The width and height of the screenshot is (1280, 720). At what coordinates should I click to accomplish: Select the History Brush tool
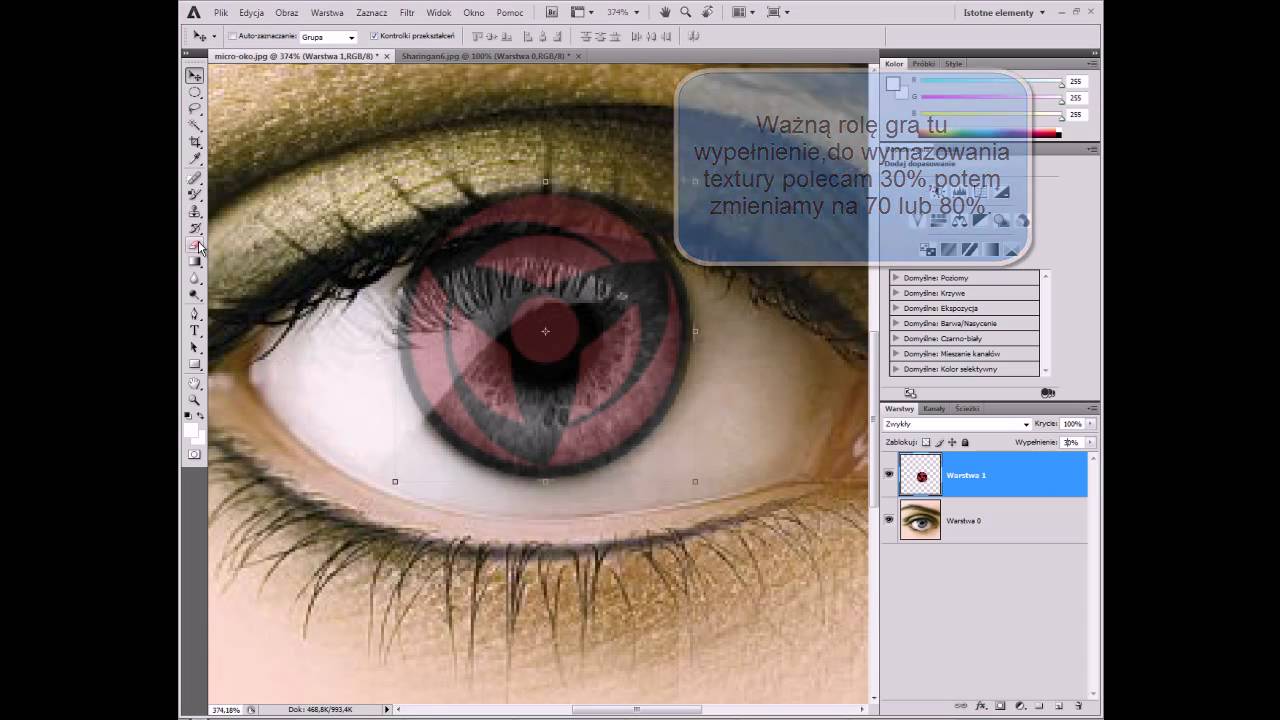(195, 228)
